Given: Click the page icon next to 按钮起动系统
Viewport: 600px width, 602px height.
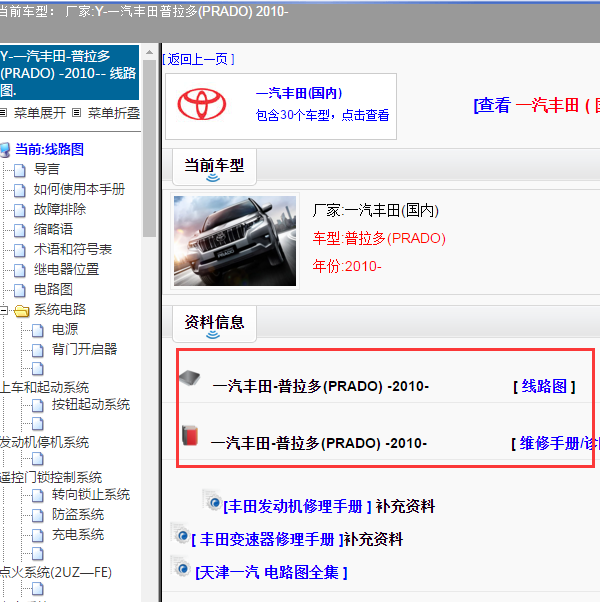Looking at the screenshot, I should (x=38, y=405).
